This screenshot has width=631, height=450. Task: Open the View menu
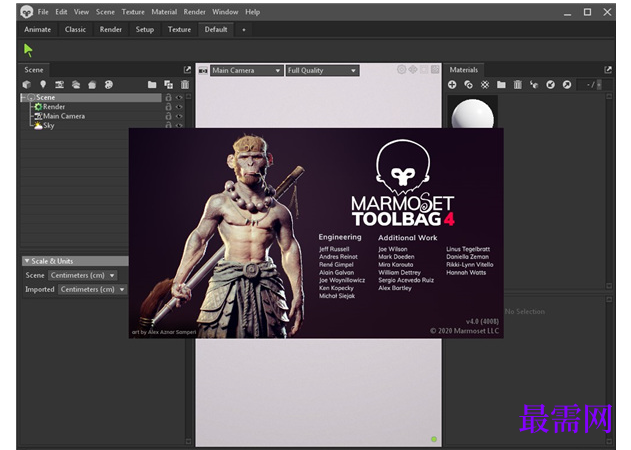click(x=81, y=12)
